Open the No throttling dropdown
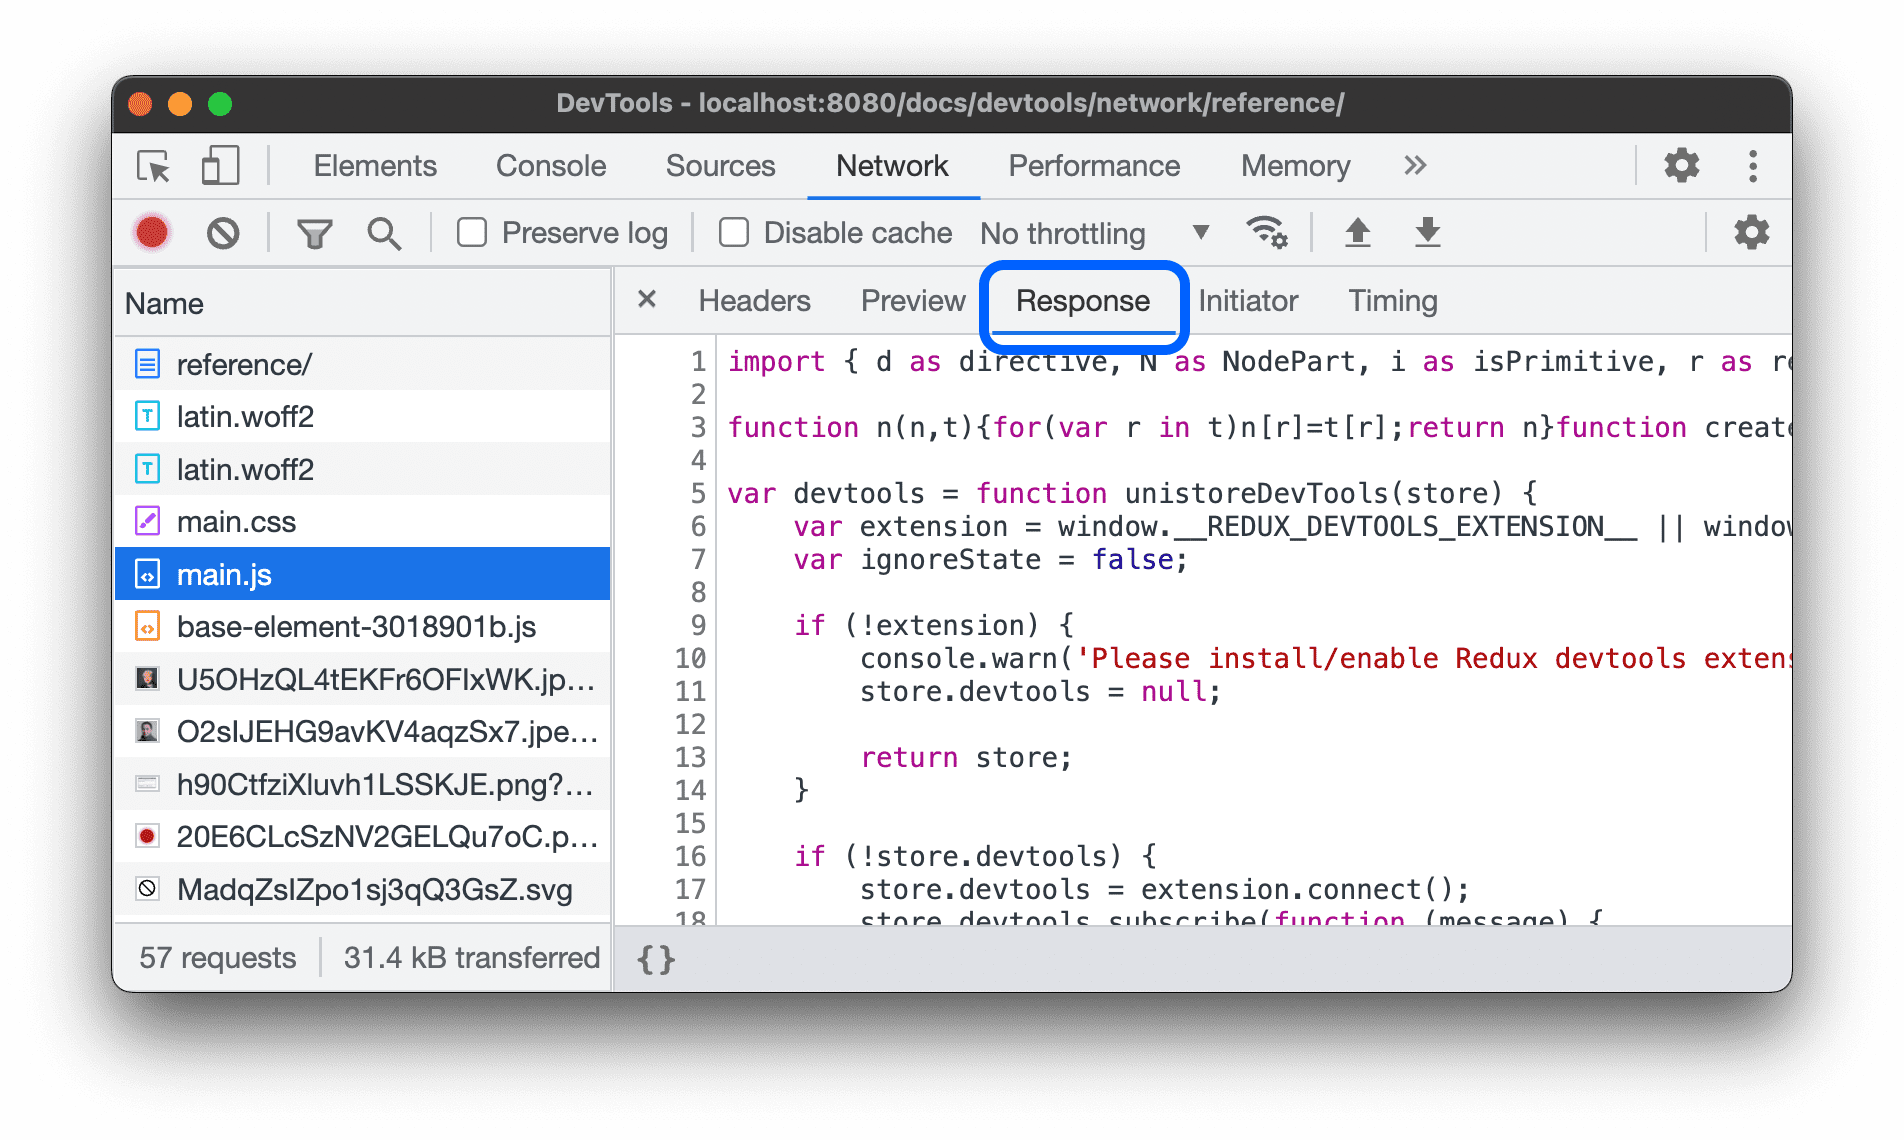The width and height of the screenshot is (1904, 1140). [1092, 232]
